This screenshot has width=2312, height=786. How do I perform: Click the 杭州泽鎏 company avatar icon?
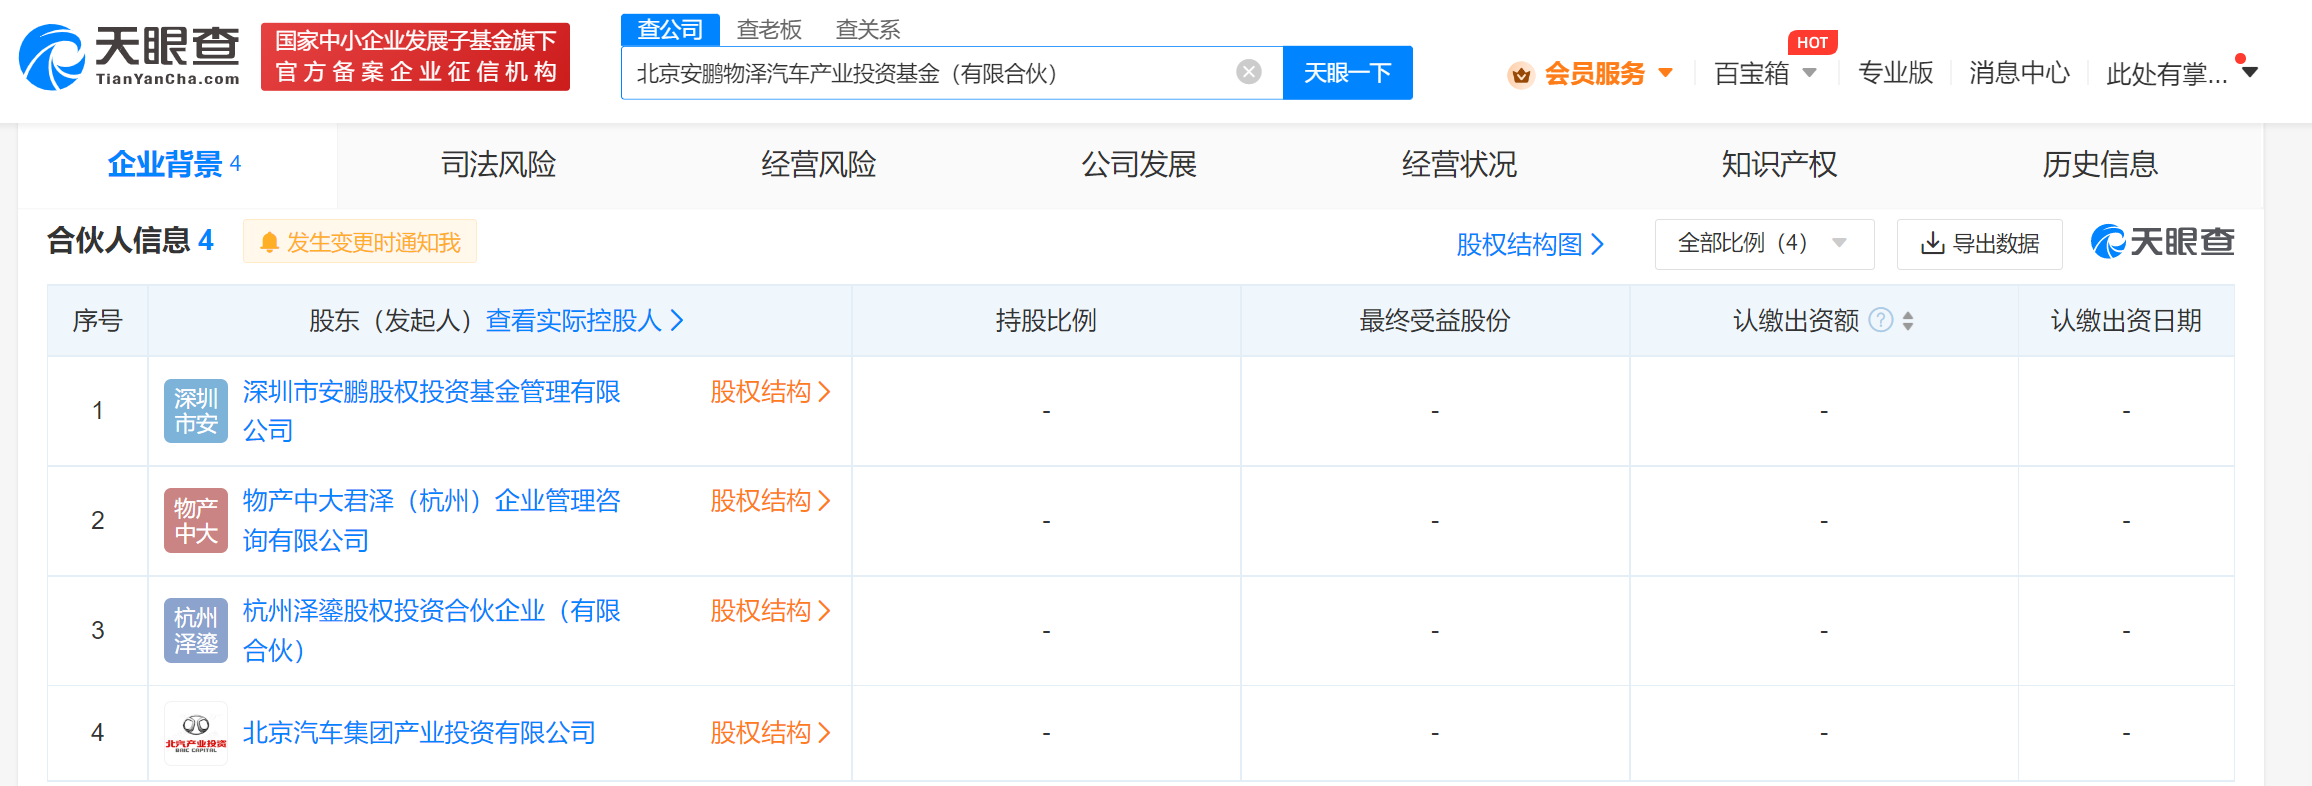pos(196,631)
